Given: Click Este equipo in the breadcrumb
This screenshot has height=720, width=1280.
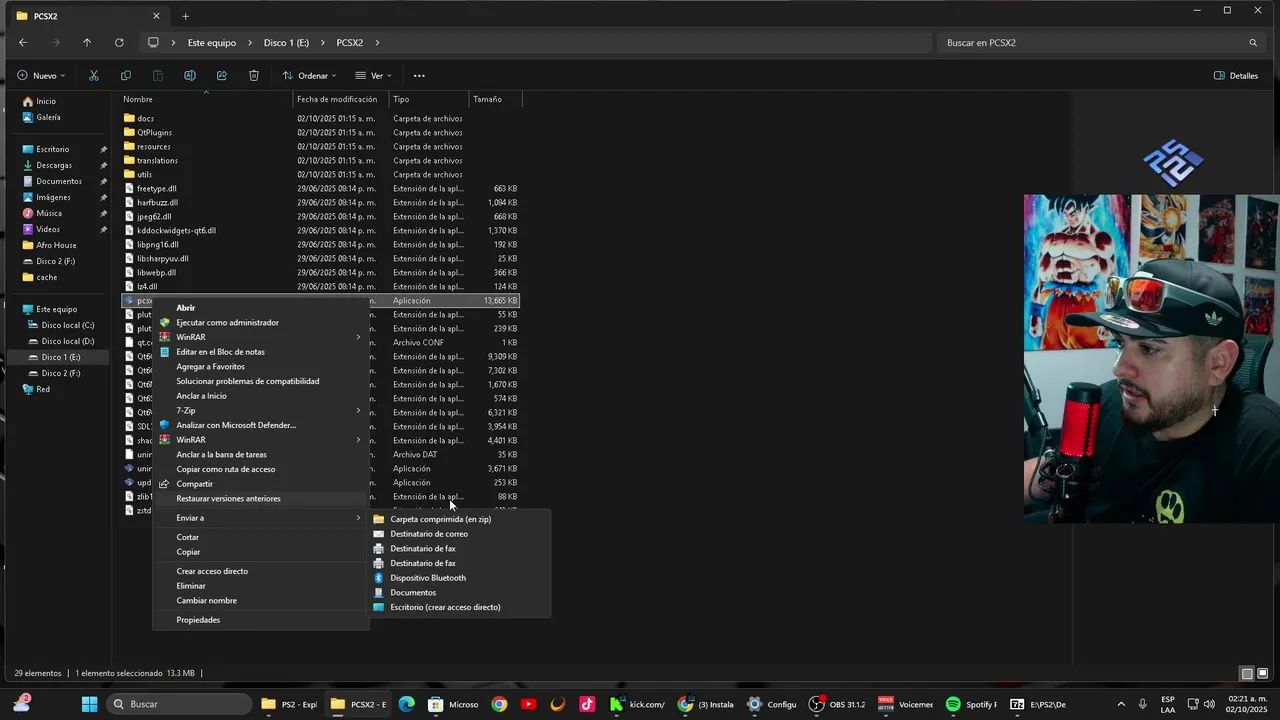Looking at the screenshot, I should tap(212, 43).
